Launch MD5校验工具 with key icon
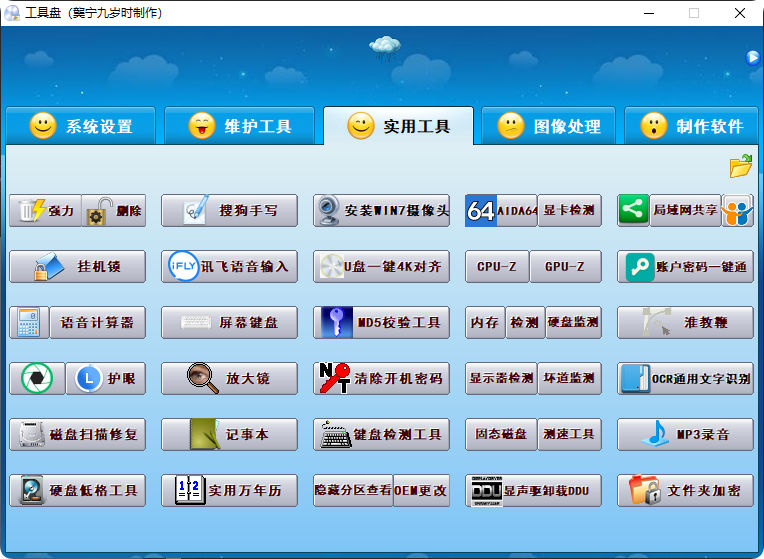Image resolution: width=764 pixels, height=559 pixels. click(382, 322)
